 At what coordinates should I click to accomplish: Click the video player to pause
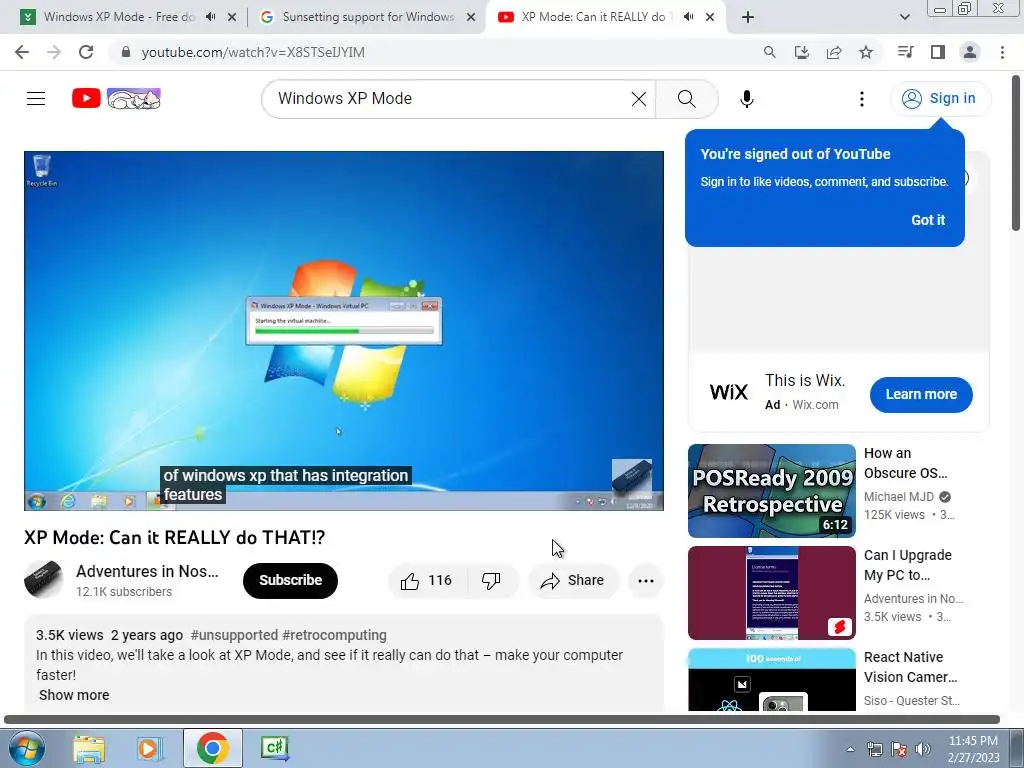point(344,330)
